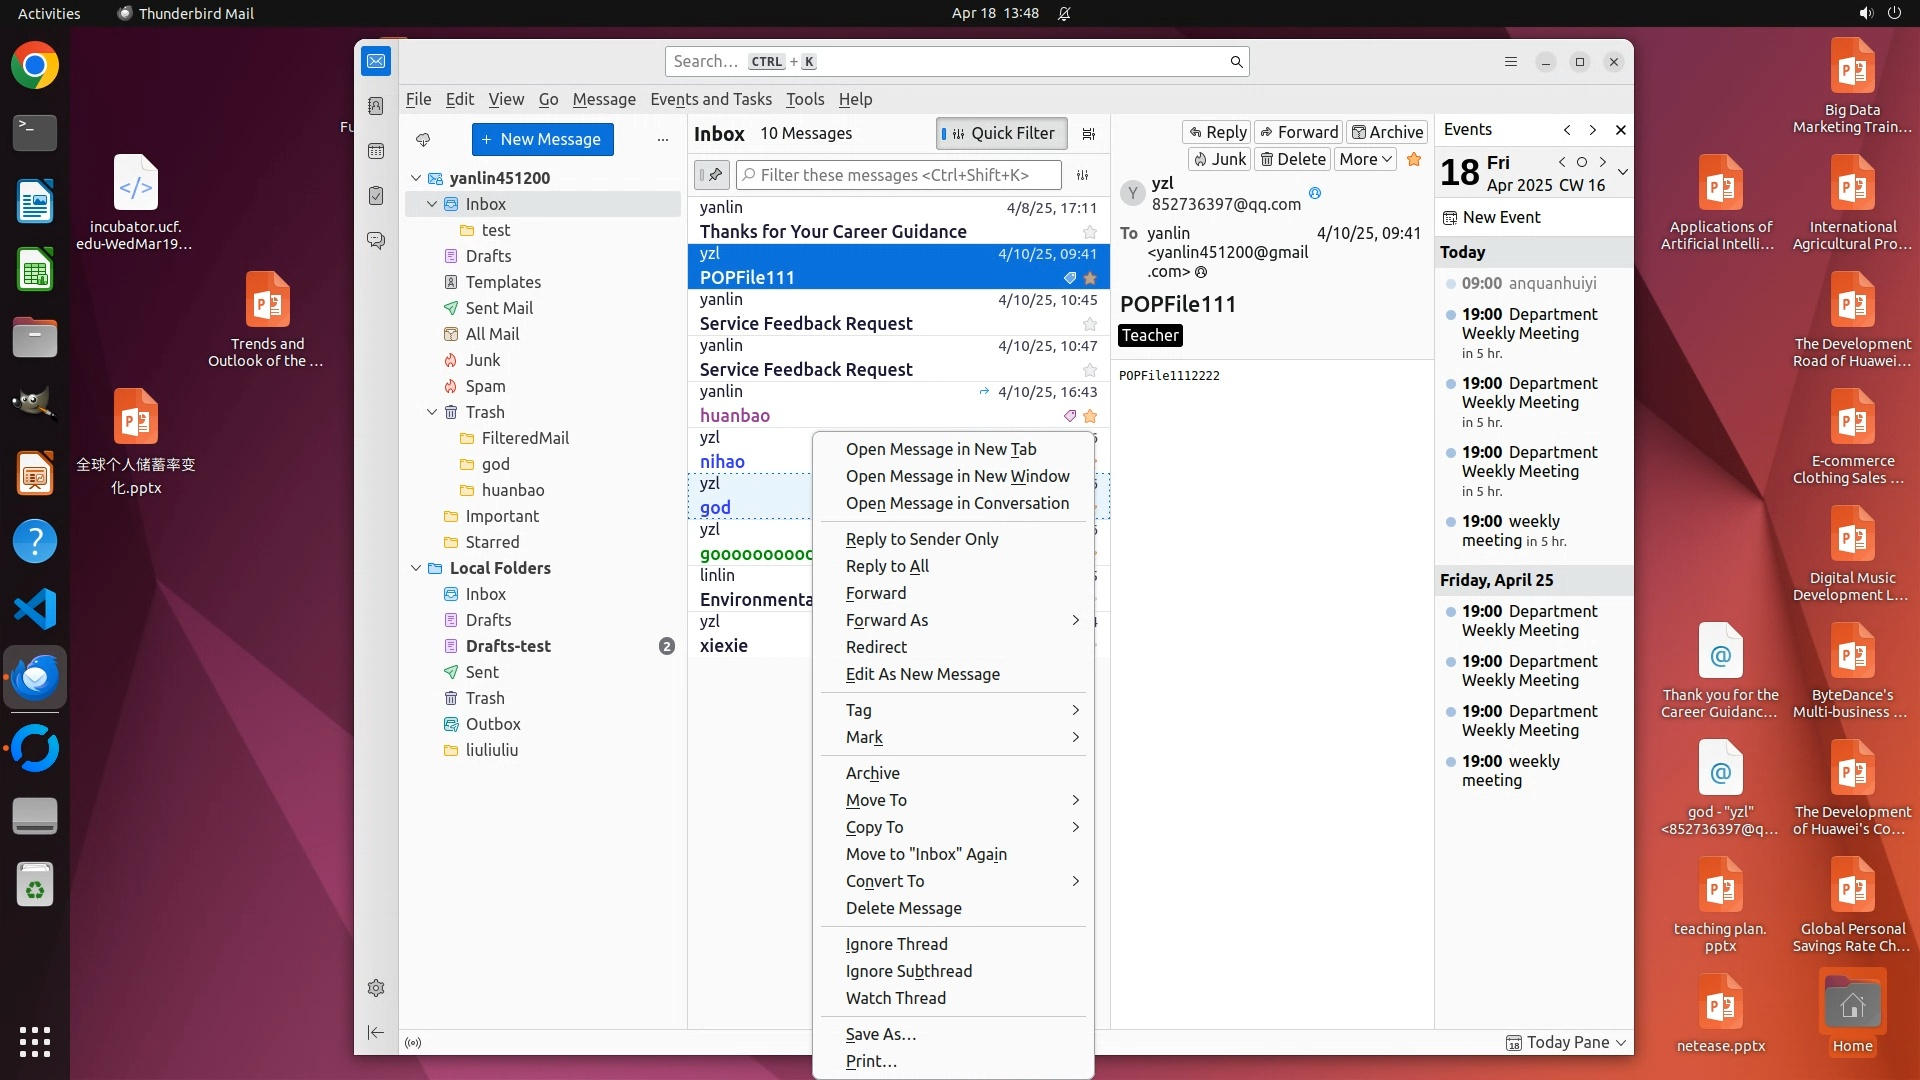The image size is (1920, 1080).
Task: Click the Junk button in message header
Action: (1219, 159)
